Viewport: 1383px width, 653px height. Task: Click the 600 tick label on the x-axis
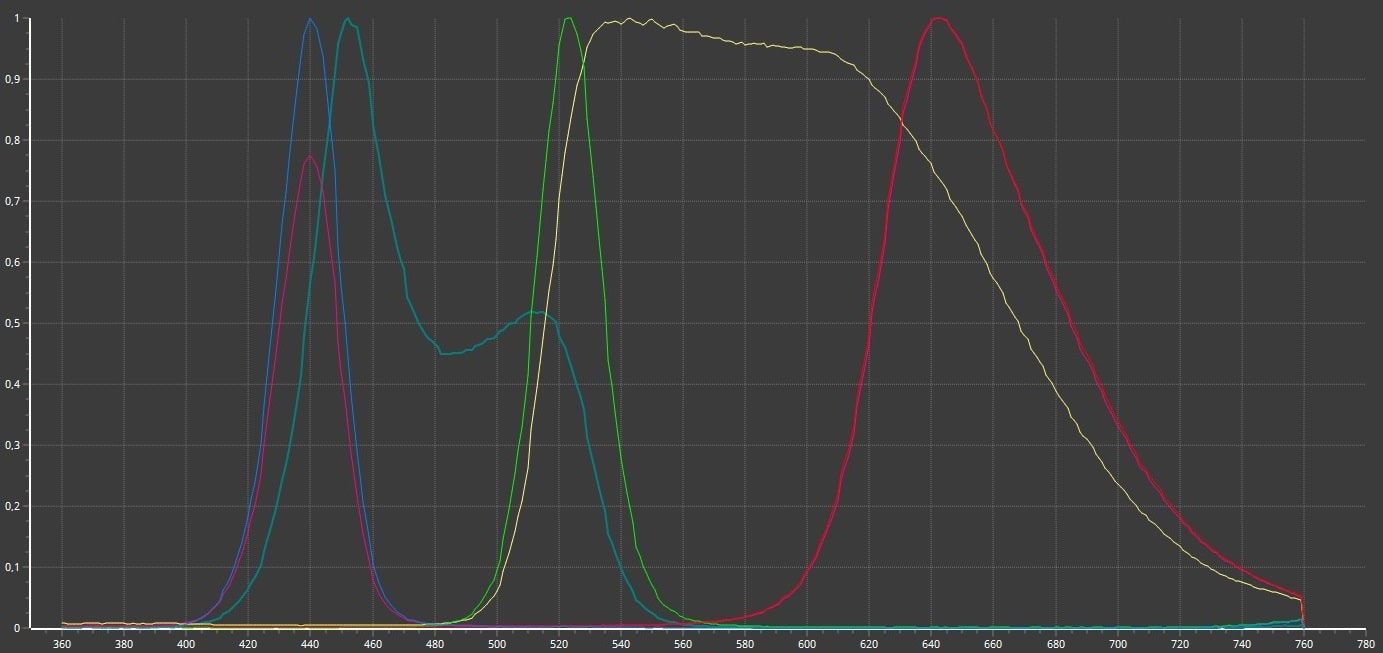(x=807, y=644)
